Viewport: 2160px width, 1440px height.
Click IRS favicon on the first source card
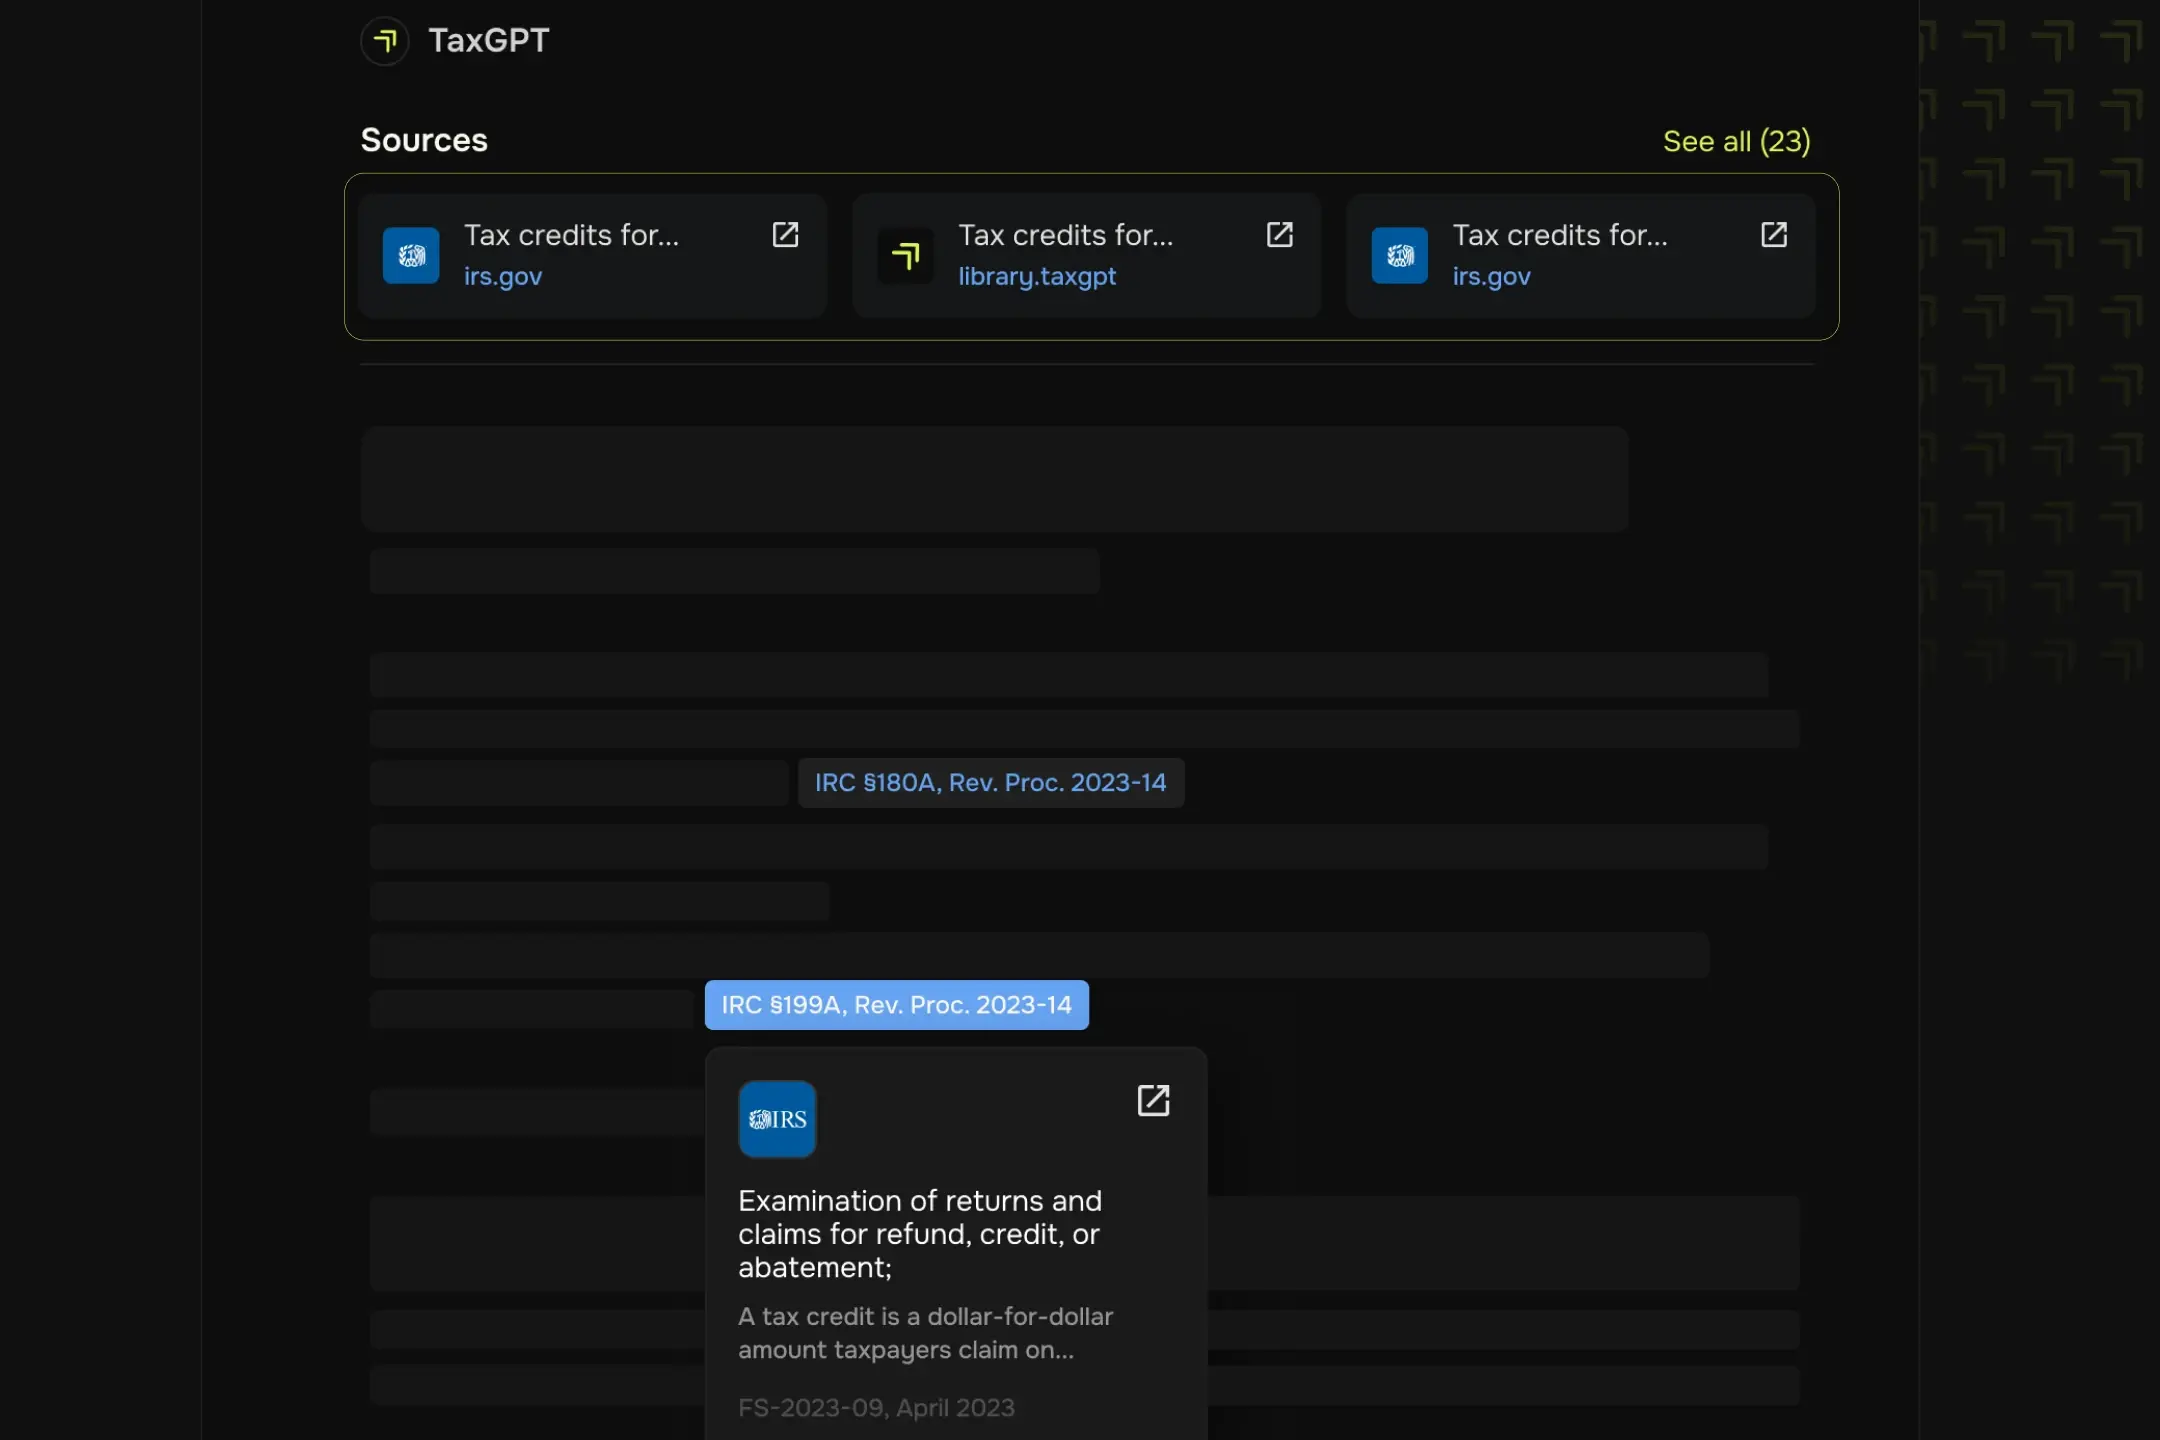click(411, 256)
